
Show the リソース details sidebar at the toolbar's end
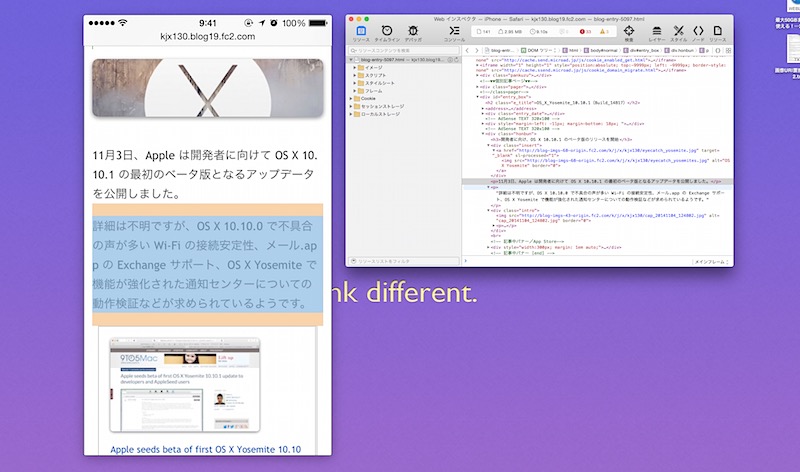717,33
